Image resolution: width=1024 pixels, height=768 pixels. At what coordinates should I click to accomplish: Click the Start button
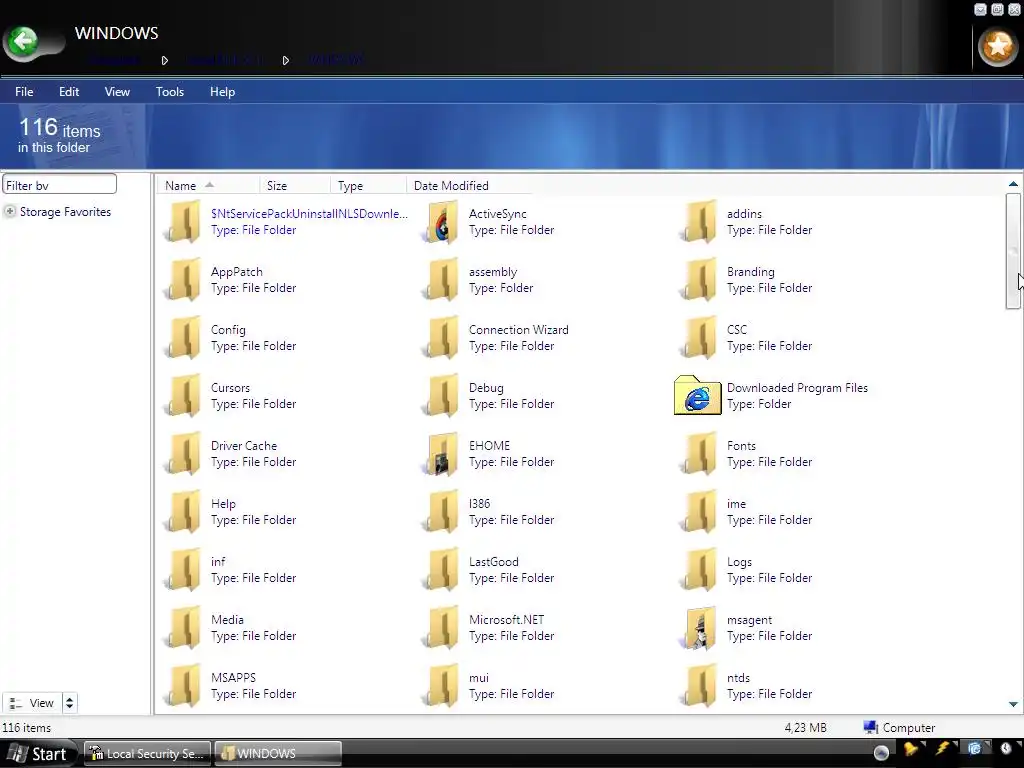coord(39,754)
